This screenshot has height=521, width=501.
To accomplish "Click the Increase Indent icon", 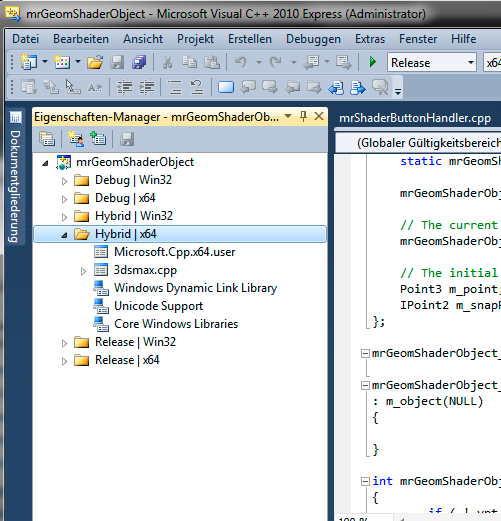I will point(146,87).
